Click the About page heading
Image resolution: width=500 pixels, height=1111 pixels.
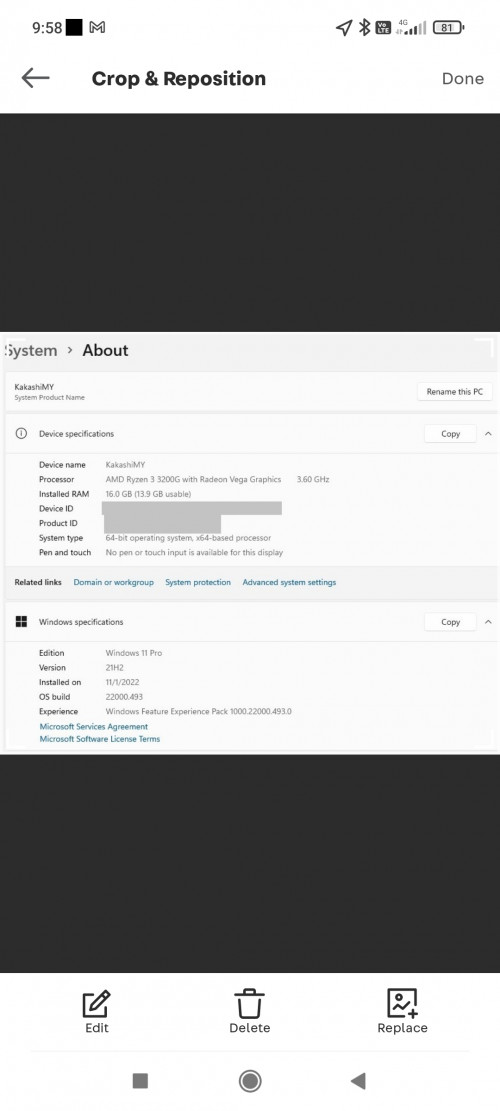[x=105, y=350]
